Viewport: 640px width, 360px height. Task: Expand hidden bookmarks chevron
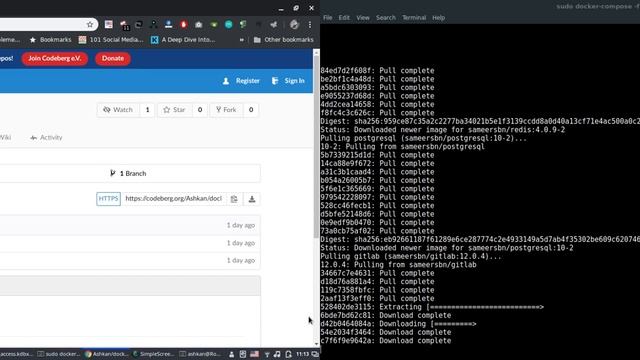click(x=242, y=40)
